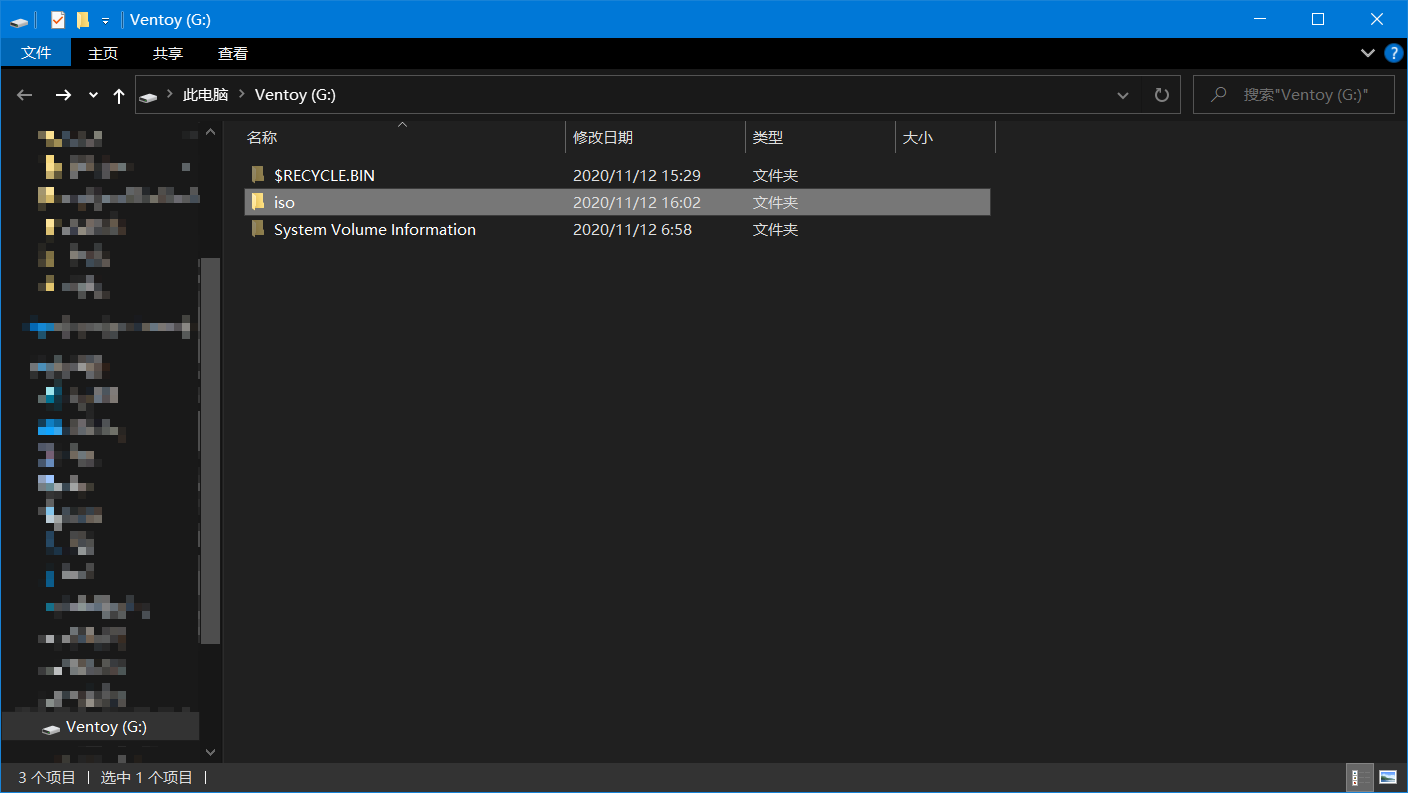Open the recent locations dropdown
This screenshot has height=793, width=1408.
tap(93, 95)
